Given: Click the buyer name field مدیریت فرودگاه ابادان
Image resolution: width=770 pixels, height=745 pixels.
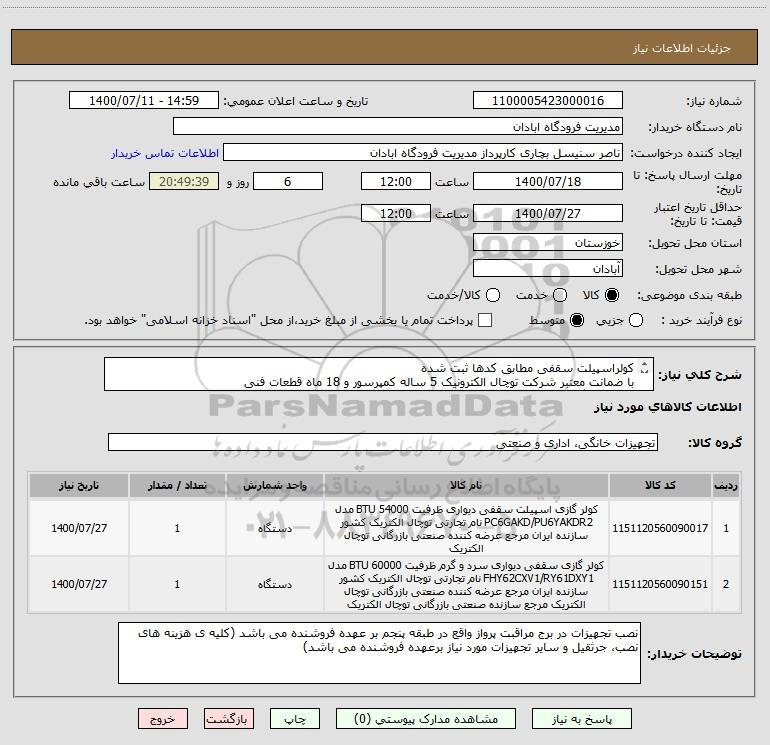Looking at the screenshot, I should pyautogui.click(x=398, y=126).
